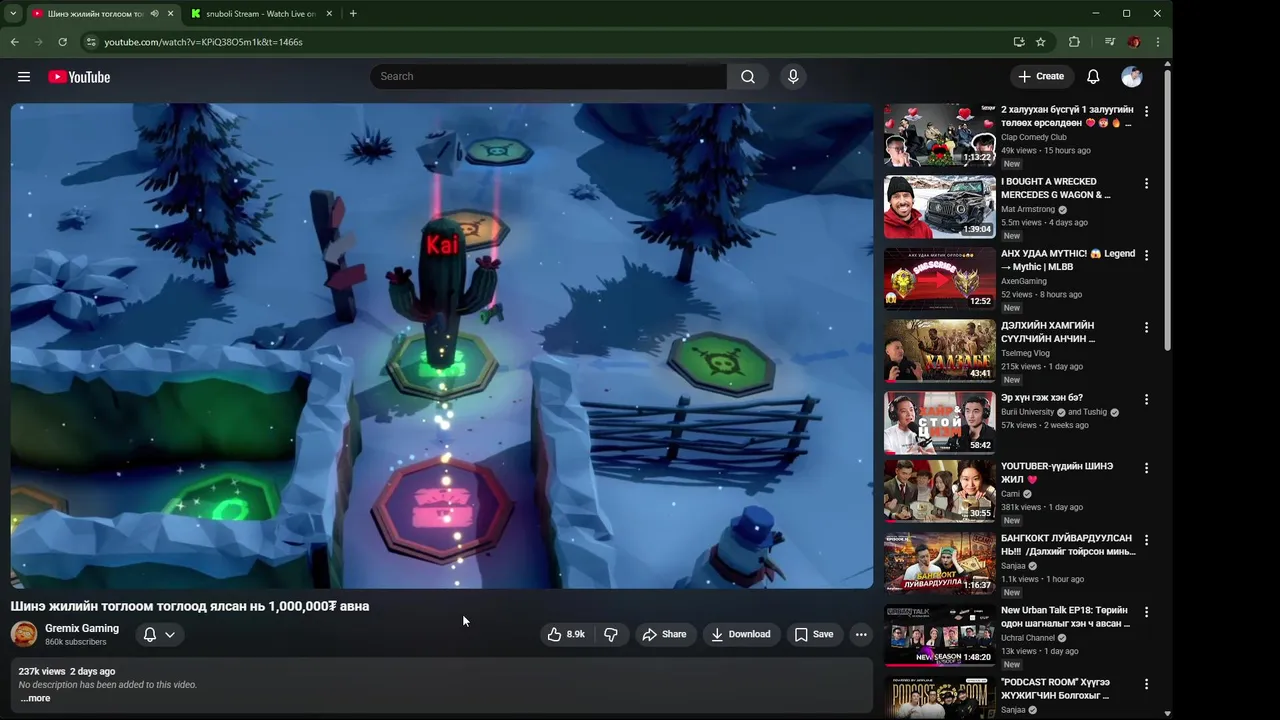Image resolution: width=1280 pixels, height=720 pixels.
Task: Download this video
Action: pyautogui.click(x=741, y=634)
